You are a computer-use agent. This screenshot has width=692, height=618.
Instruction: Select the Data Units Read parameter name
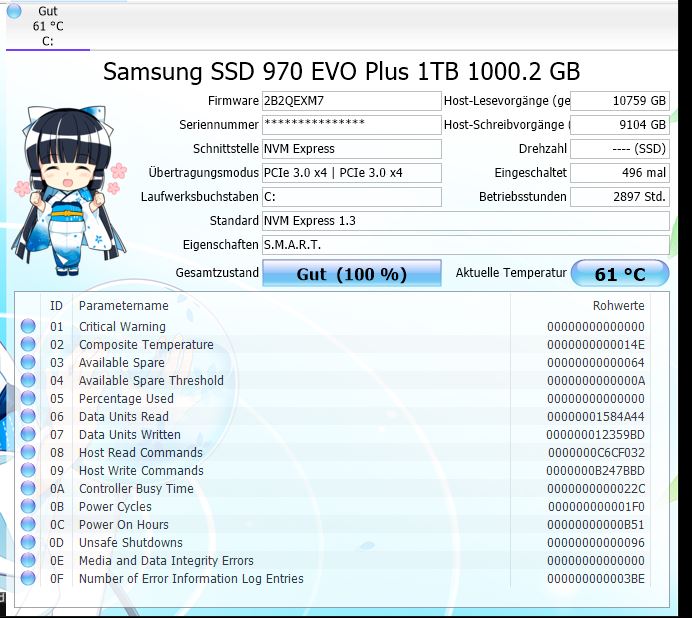tap(124, 417)
